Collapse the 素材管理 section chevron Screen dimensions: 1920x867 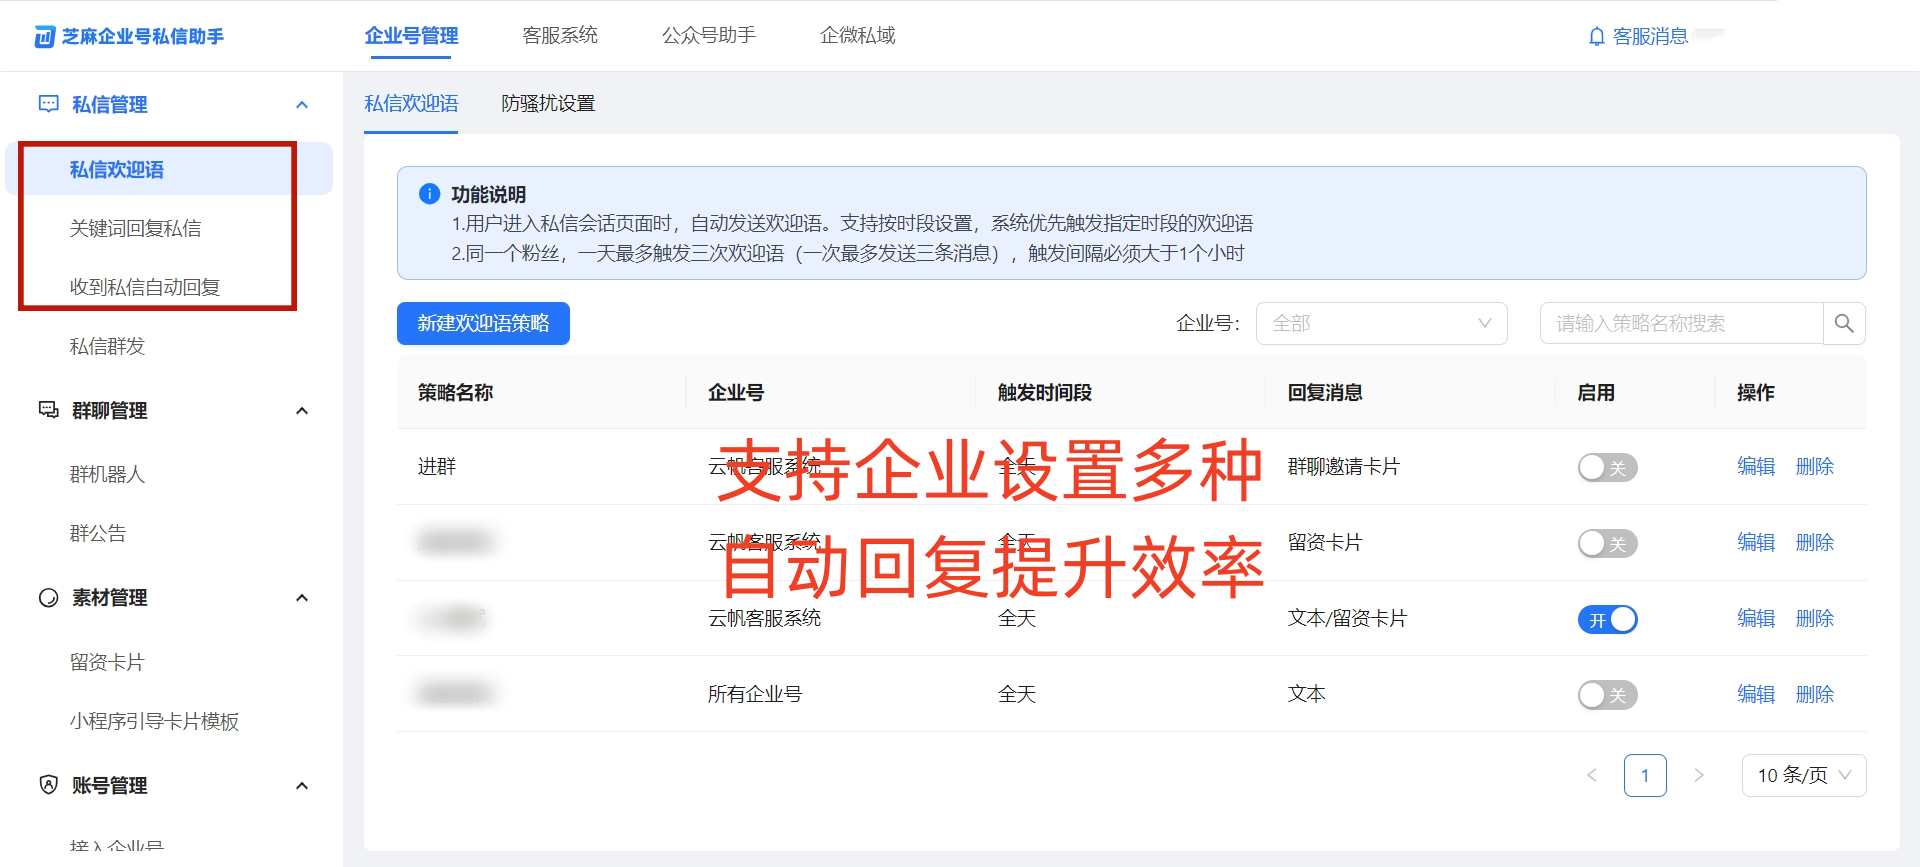tap(302, 598)
